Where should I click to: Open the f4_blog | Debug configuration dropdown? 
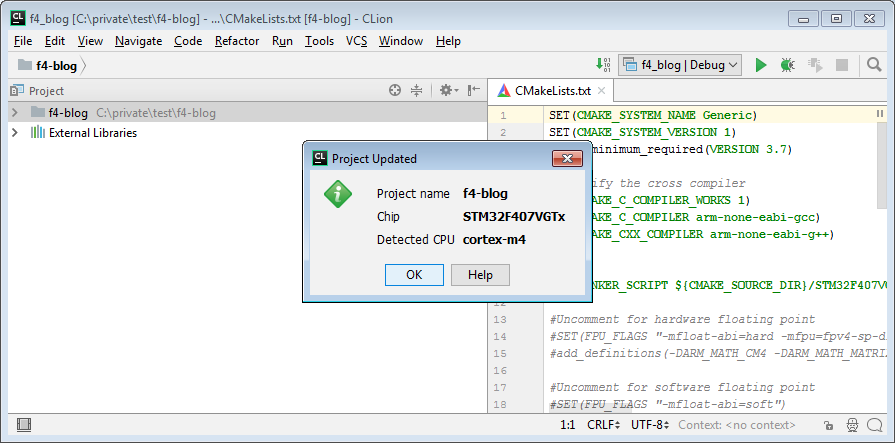pyautogui.click(x=680, y=65)
